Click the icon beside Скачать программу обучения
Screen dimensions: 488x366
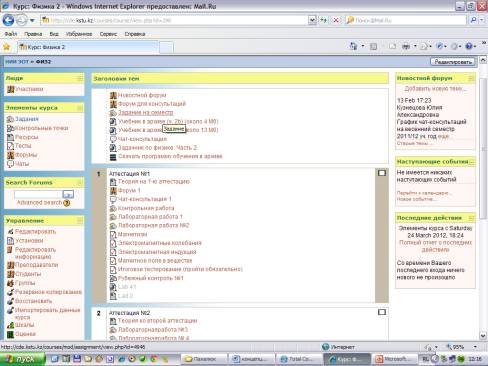pyautogui.click(x=113, y=156)
